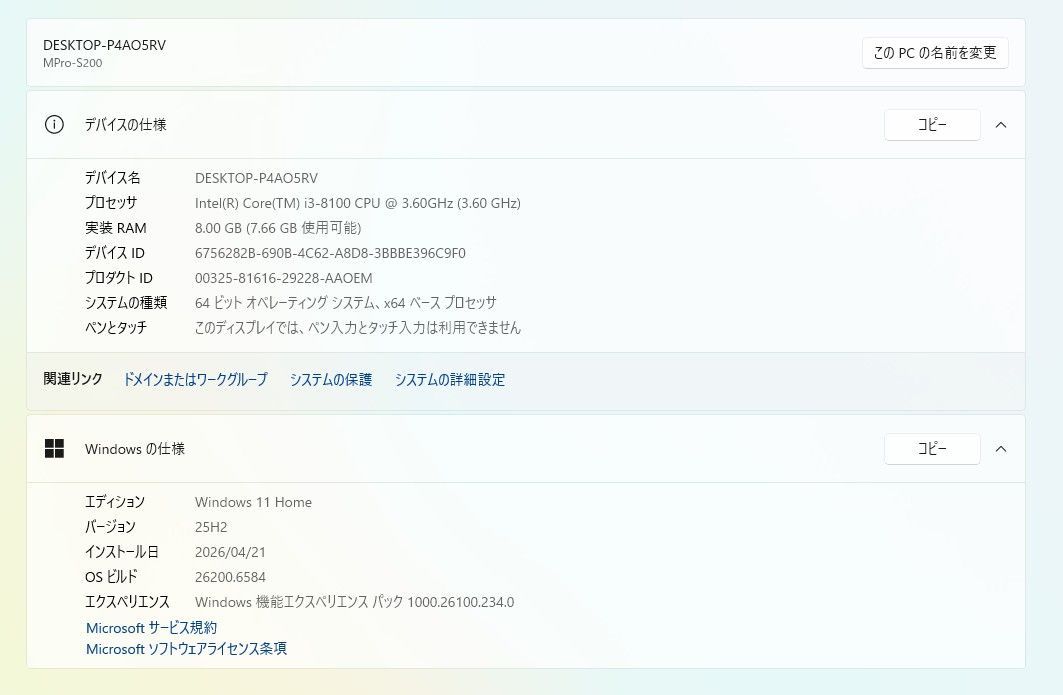The width and height of the screenshot is (1063, 695).
Task: Click the インストール日 label
Action: coord(122,553)
